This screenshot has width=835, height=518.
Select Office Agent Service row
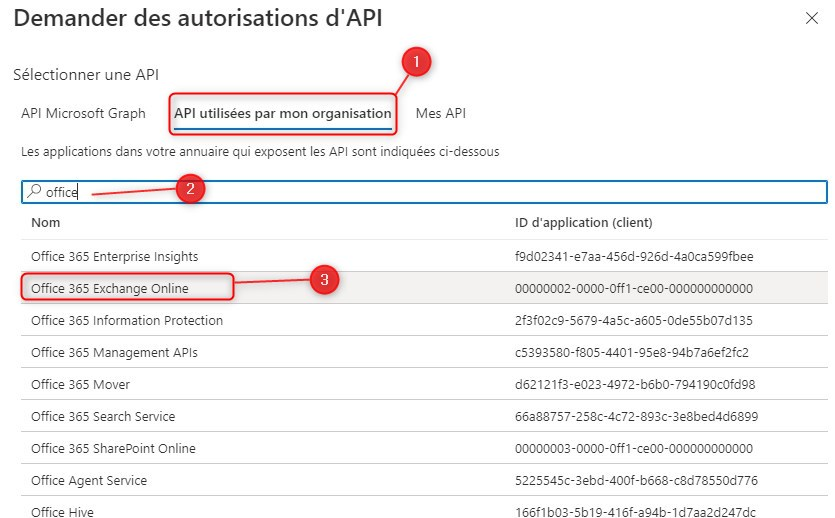pos(89,481)
